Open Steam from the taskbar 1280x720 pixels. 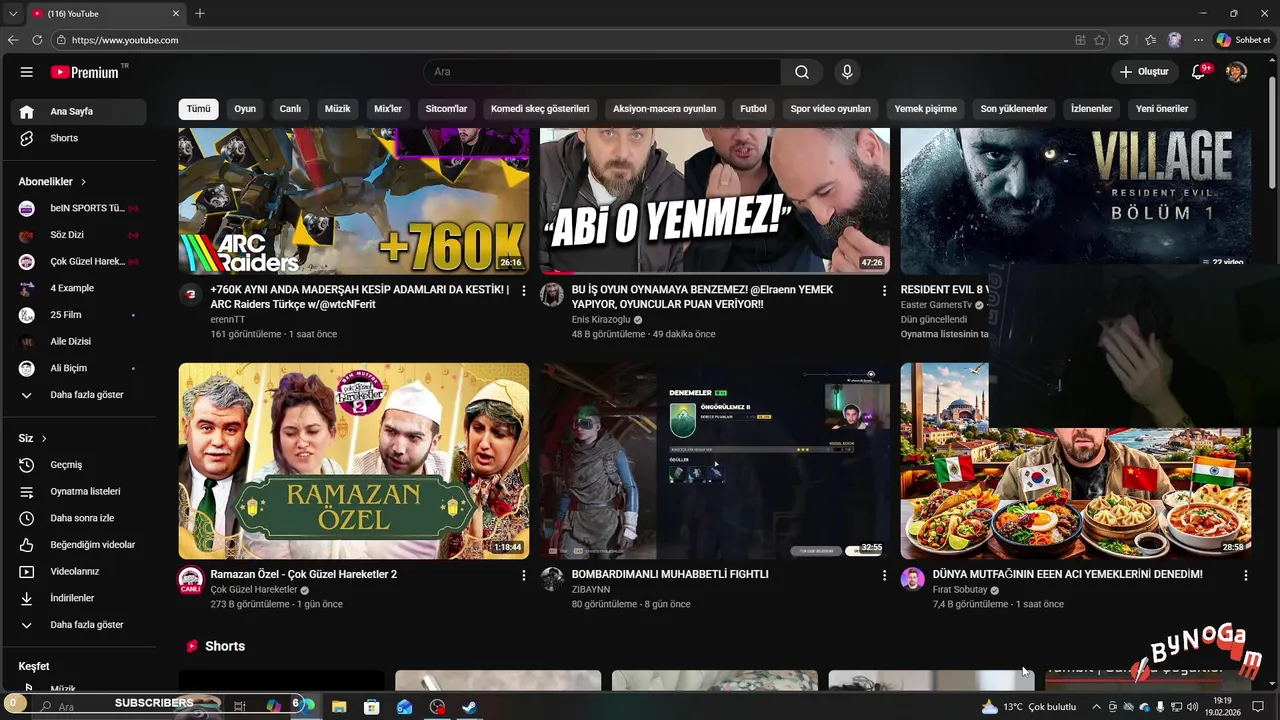469,706
